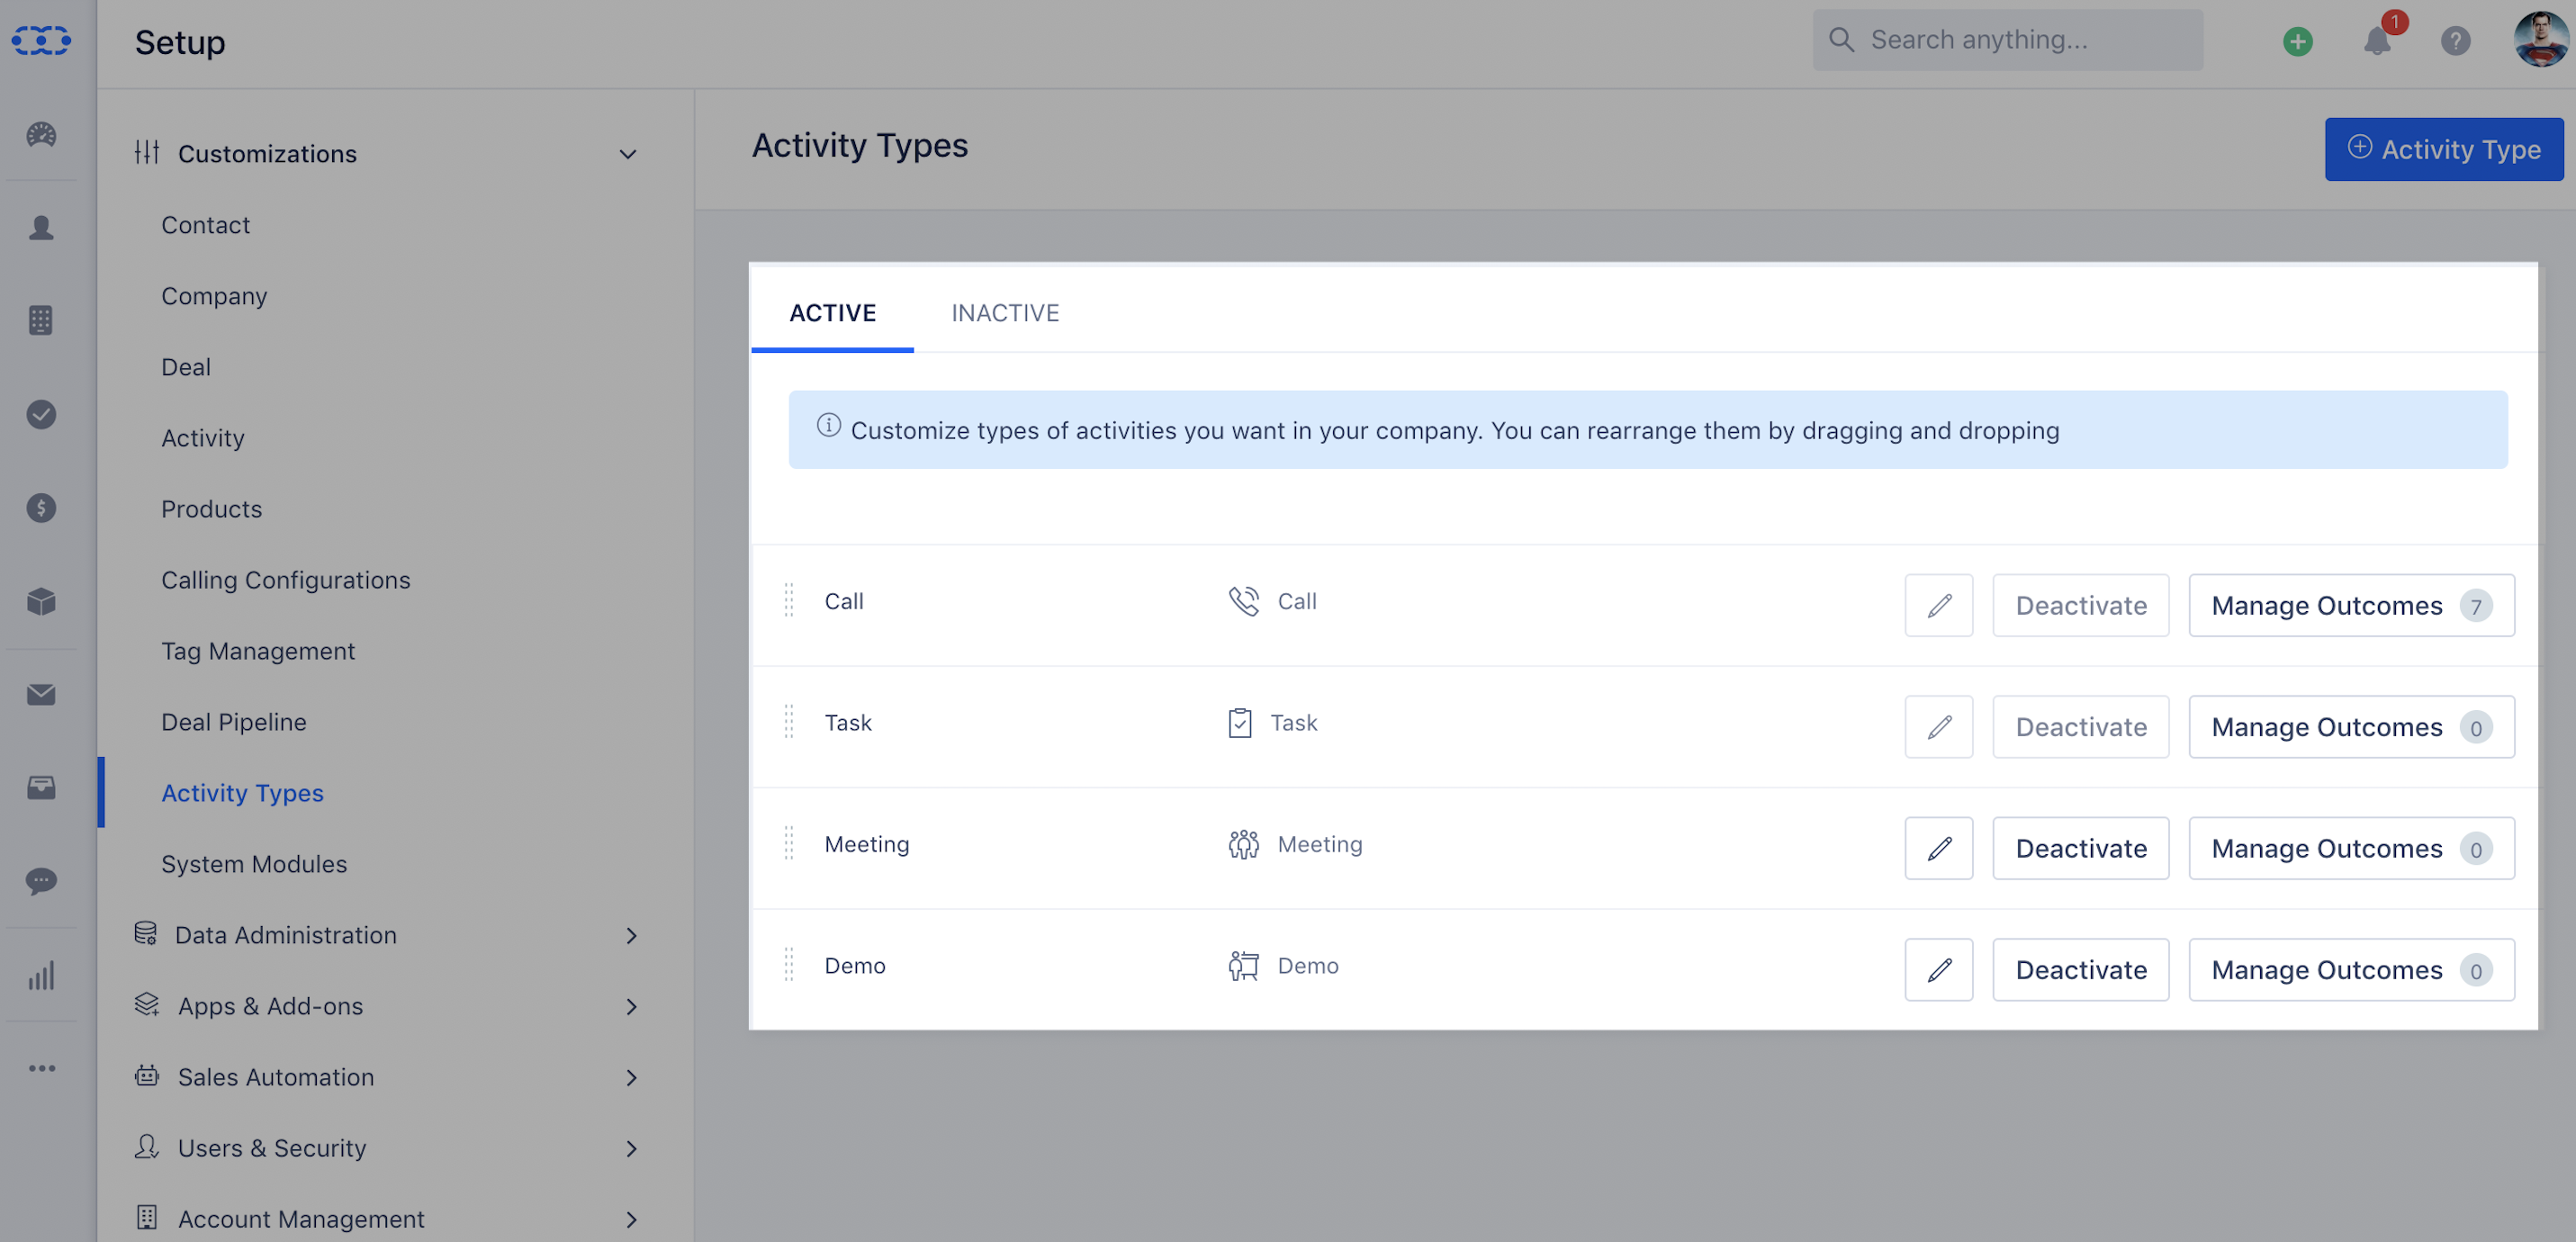The height and width of the screenshot is (1242, 2576).
Task: Open the Dashboard gauge icon in sidebar
Action: 41,134
